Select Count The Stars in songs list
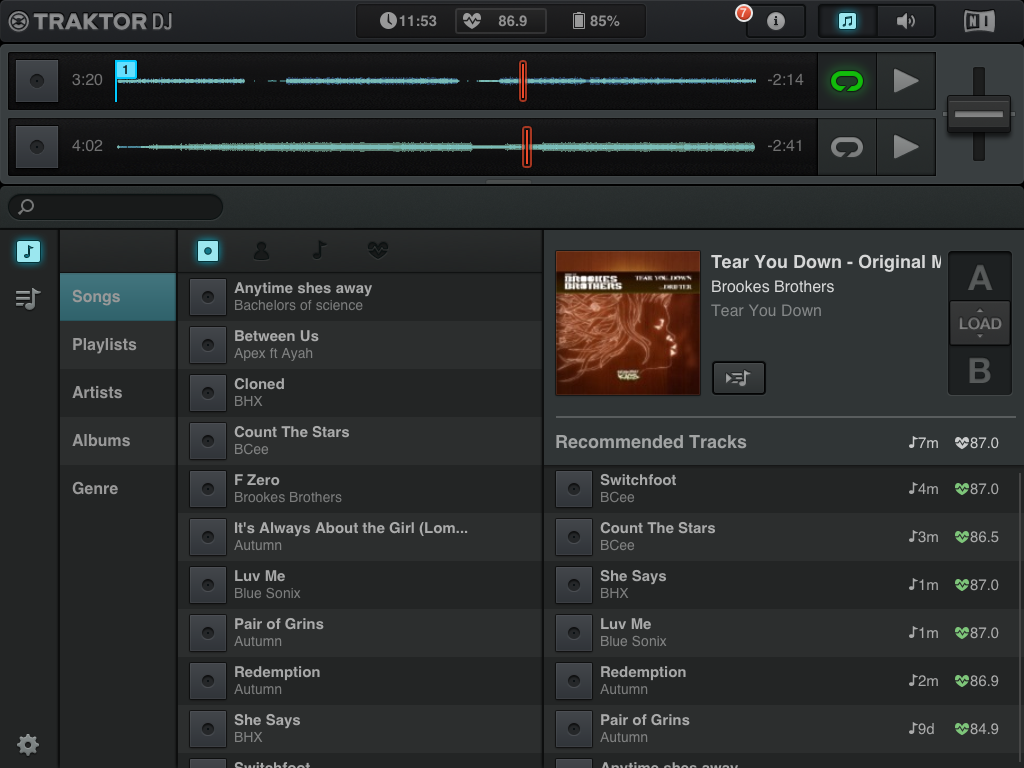The height and width of the screenshot is (768, 1024). [360, 441]
